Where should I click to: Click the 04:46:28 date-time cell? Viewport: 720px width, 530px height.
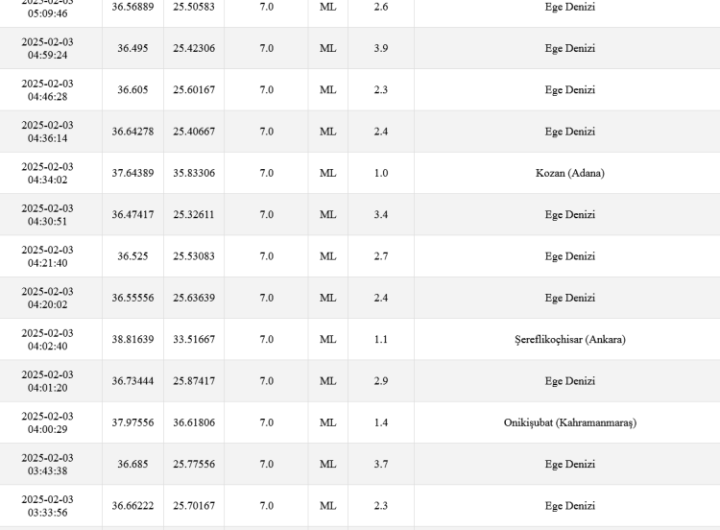pos(48,90)
